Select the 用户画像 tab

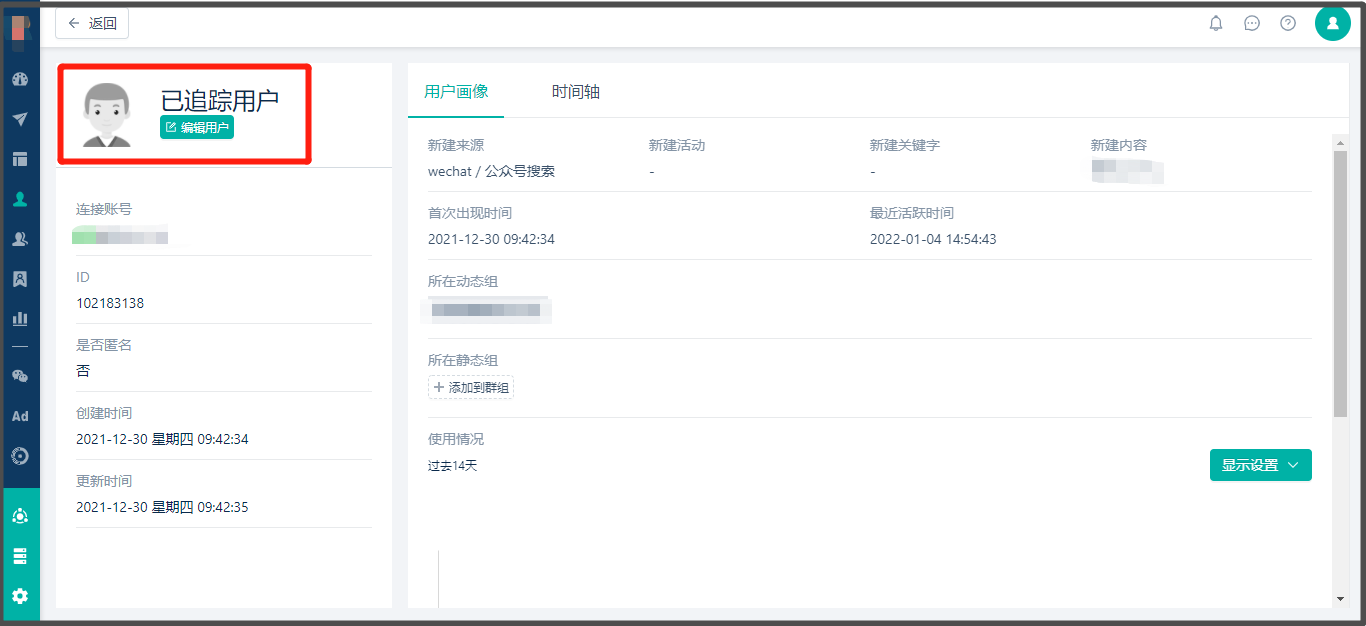coord(456,92)
